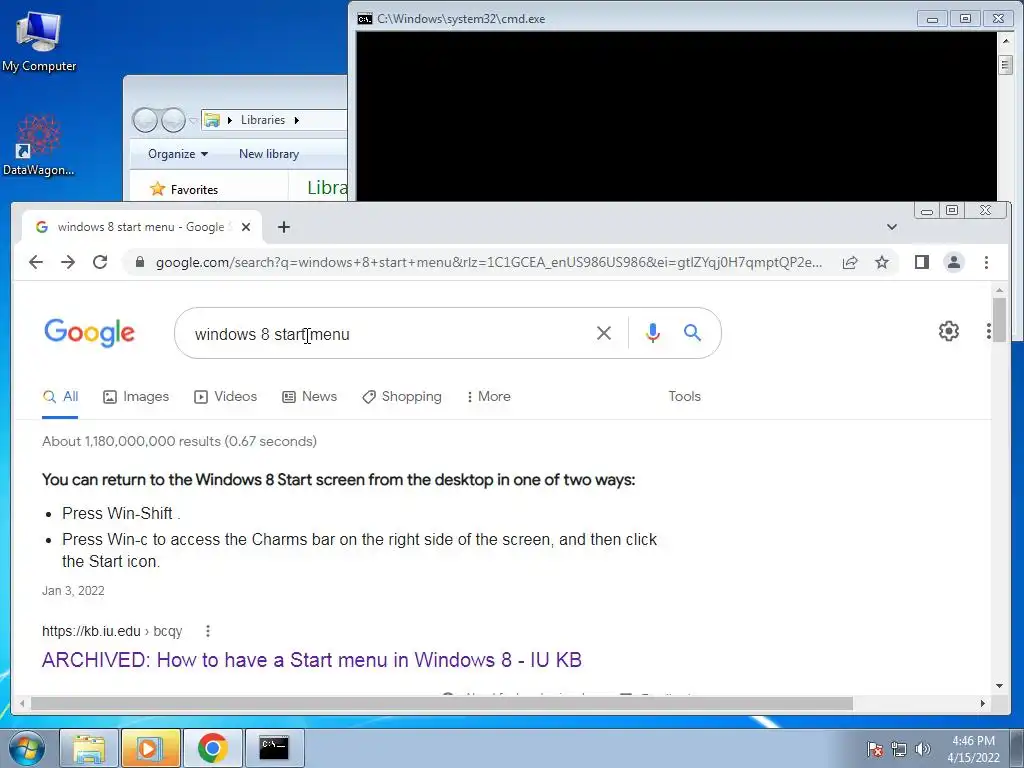Open Chrome profile avatar
The height and width of the screenshot is (768, 1024).
[953, 263]
